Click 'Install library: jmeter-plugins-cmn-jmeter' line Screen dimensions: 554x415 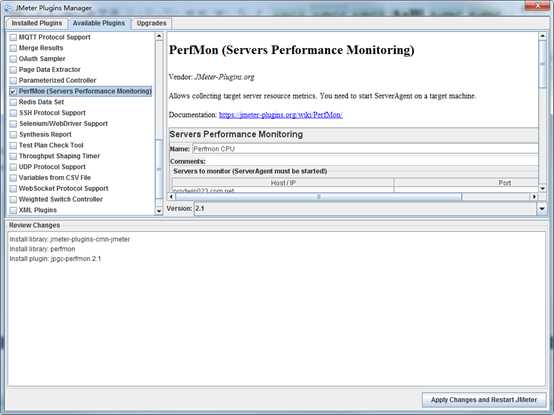70,239
